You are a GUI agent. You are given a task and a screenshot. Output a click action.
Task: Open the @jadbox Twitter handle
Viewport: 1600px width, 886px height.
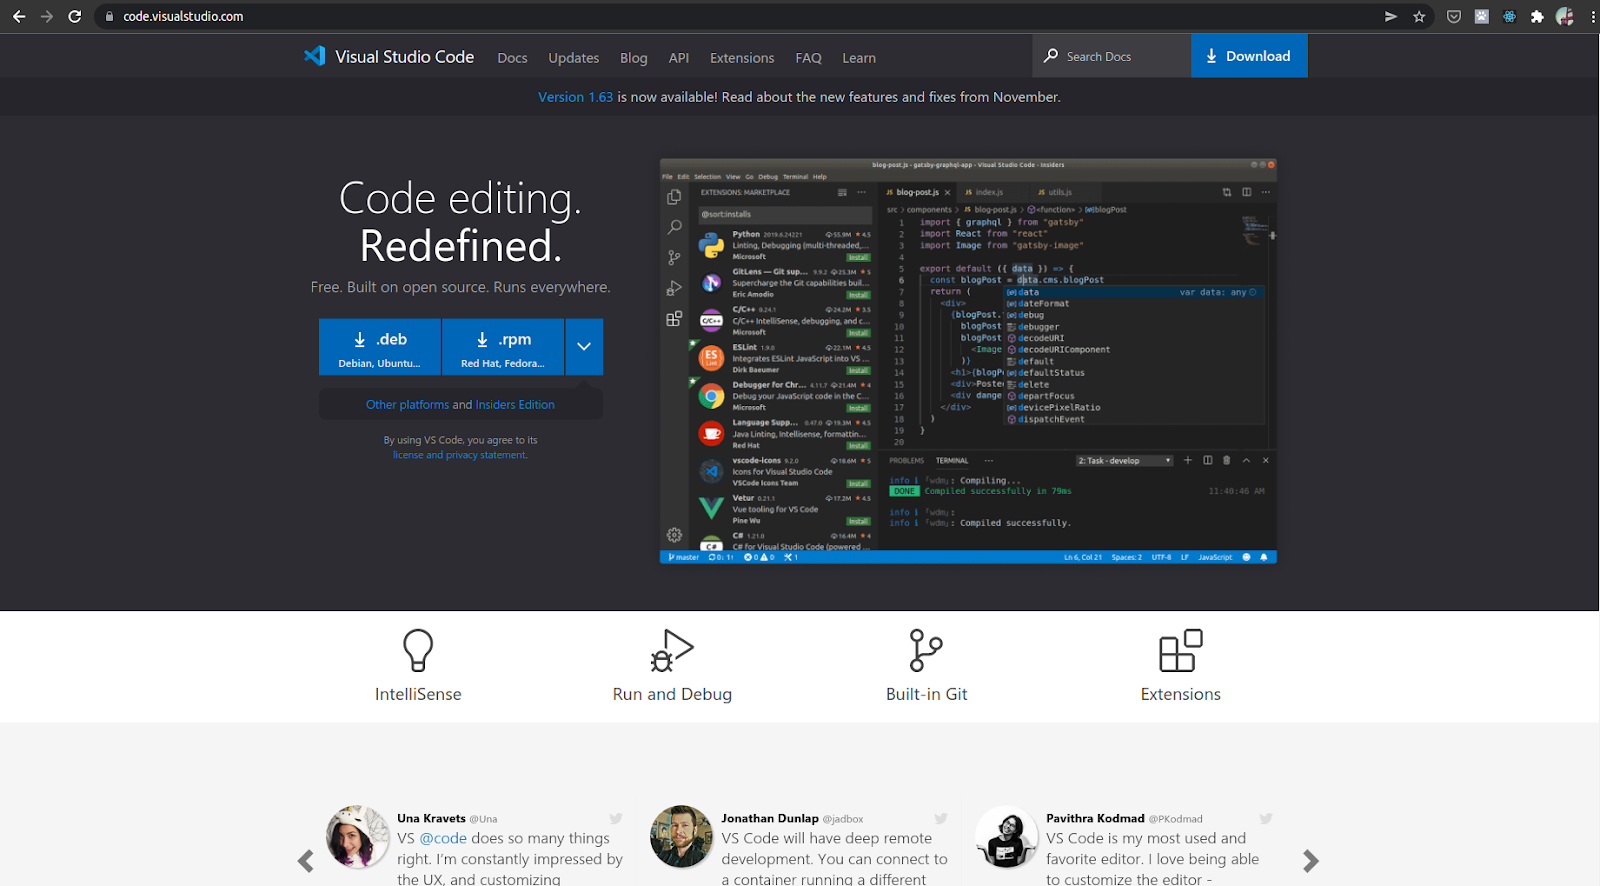(843, 819)
